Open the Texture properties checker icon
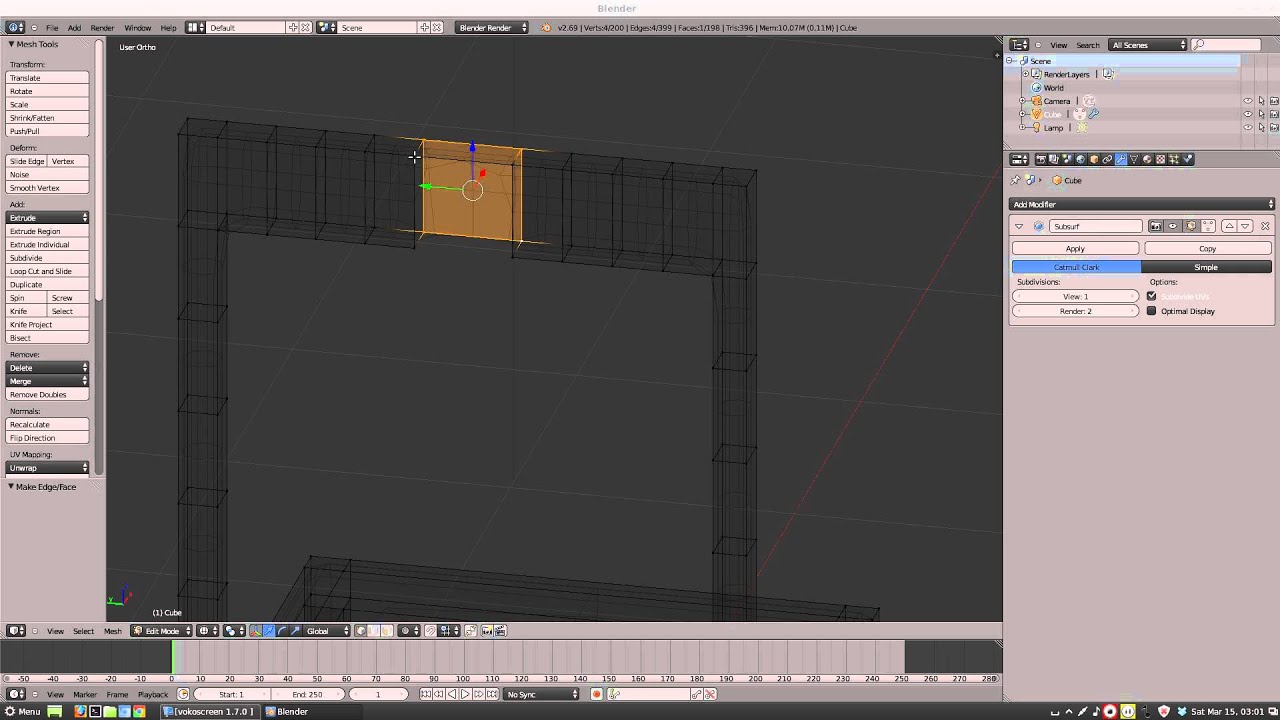This screenshot has width=1280, height=720. pyautogui.click(x=1160, y=159)
